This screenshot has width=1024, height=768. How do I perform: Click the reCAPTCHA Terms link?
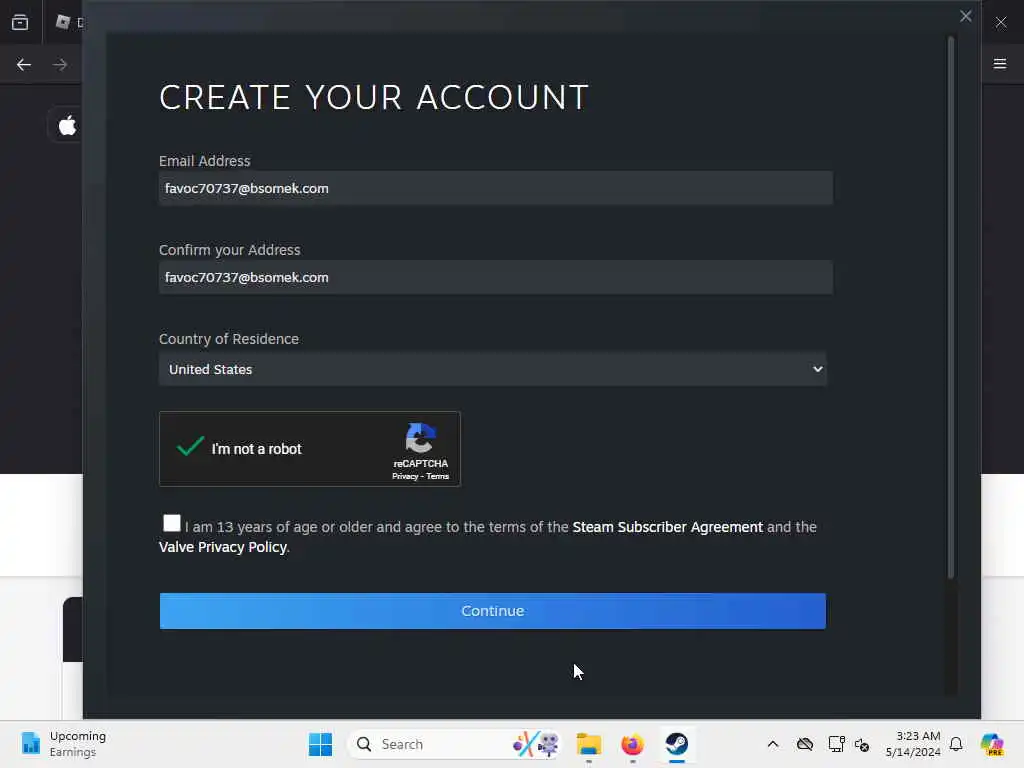(438, 477)
